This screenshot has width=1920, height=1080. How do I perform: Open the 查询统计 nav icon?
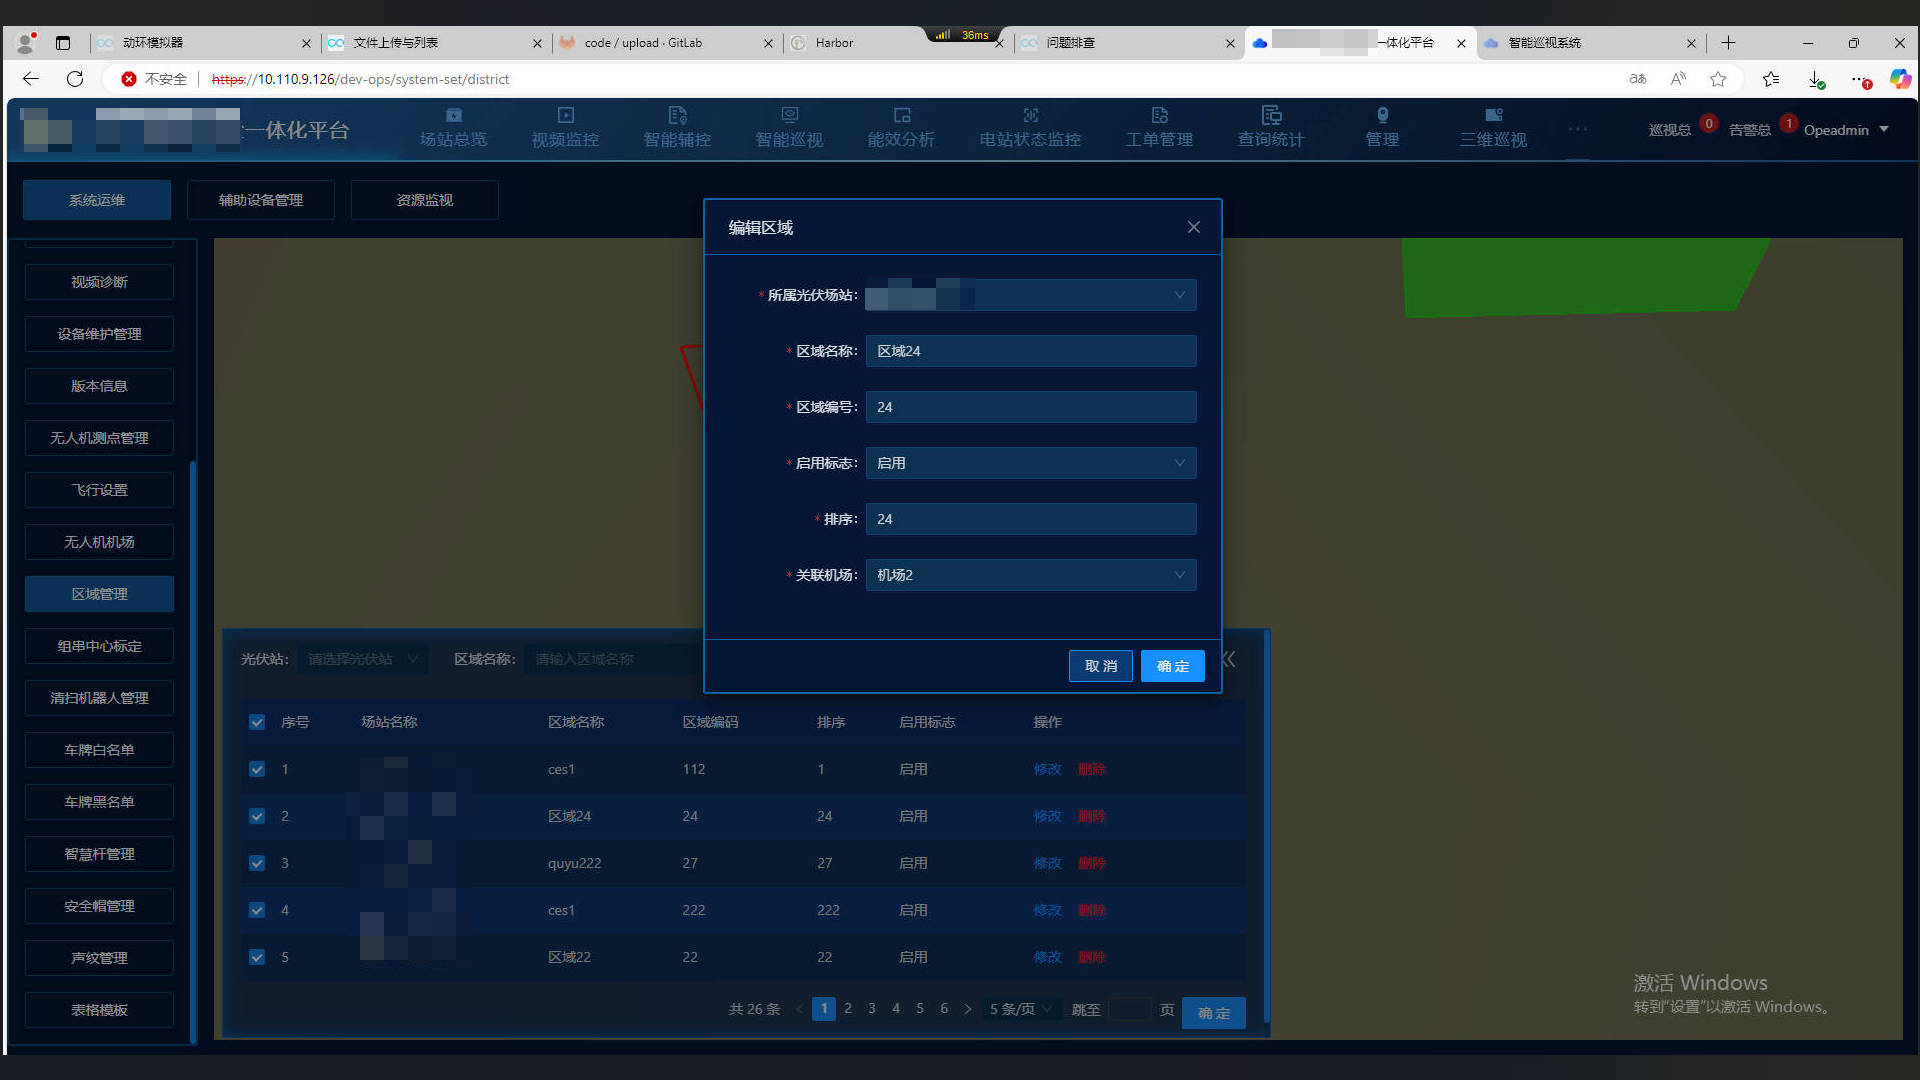coord(1271,116)
